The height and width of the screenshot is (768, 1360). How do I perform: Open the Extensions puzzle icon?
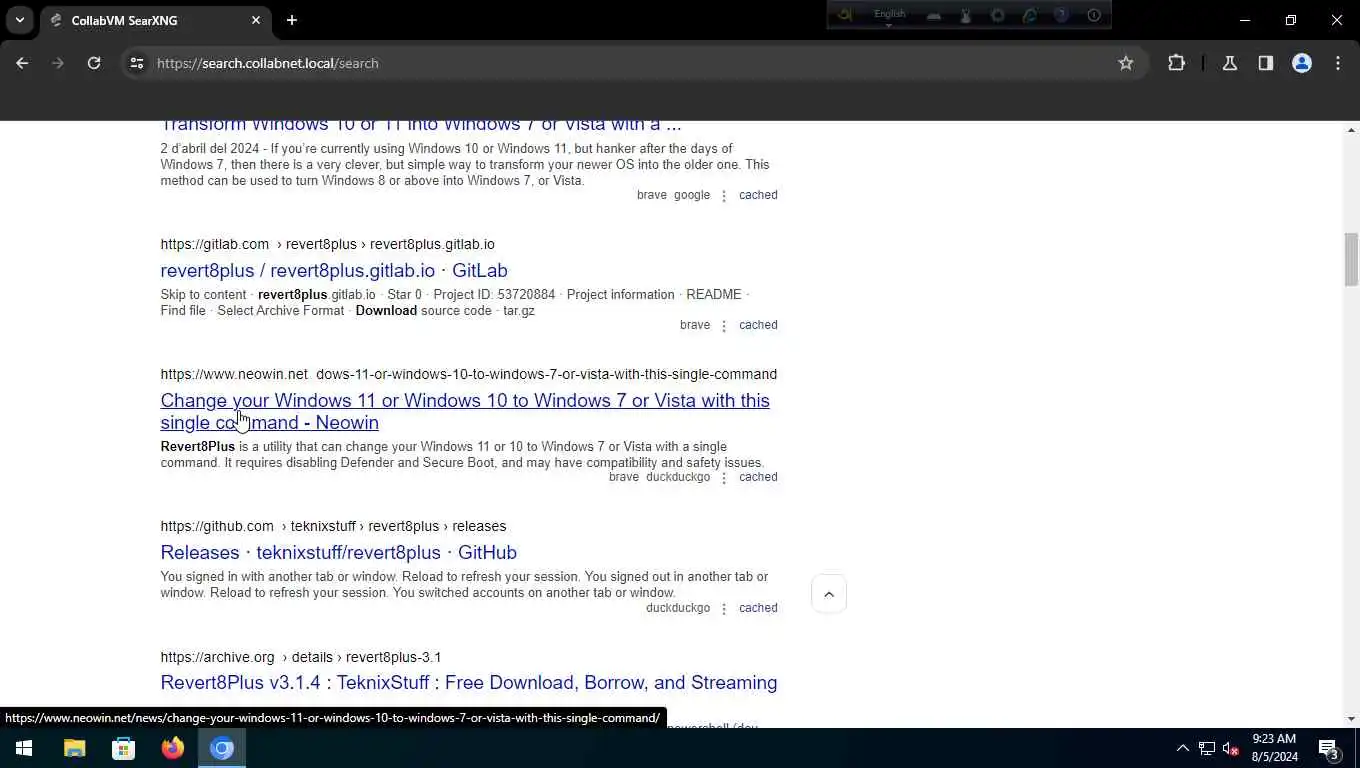(1176, 63)
